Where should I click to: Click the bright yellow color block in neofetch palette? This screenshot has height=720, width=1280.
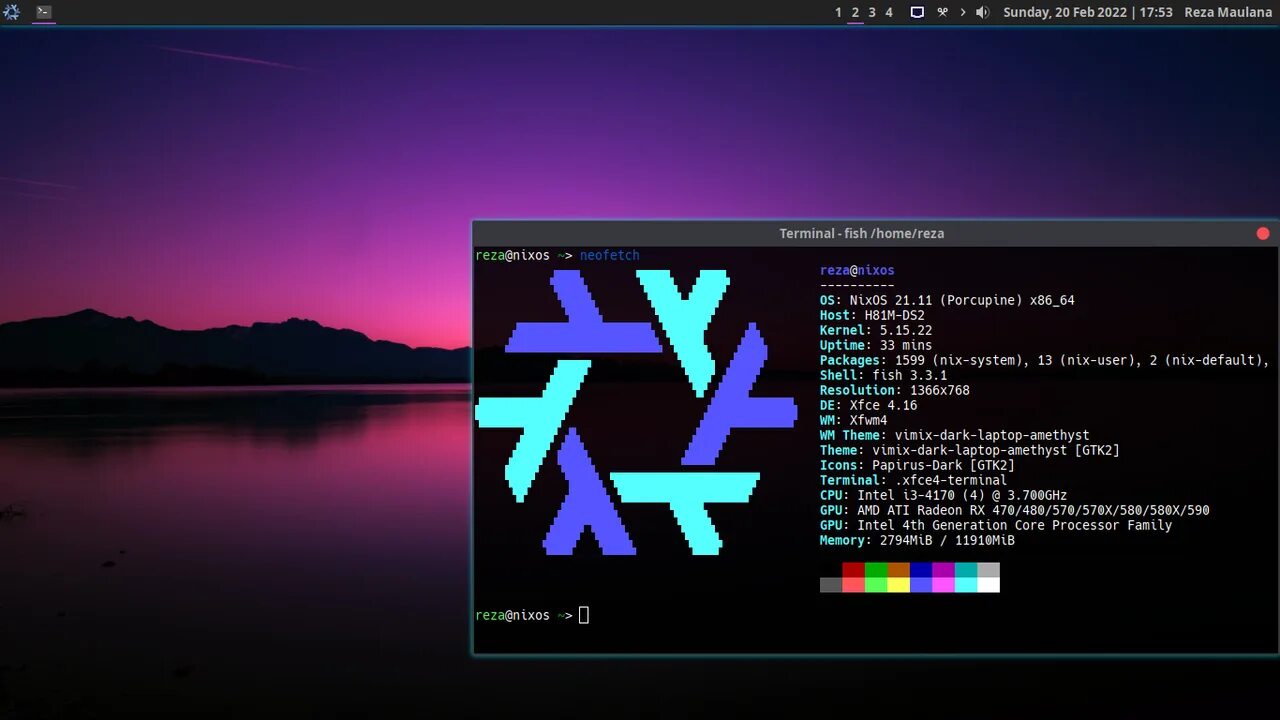coord(898,585)
